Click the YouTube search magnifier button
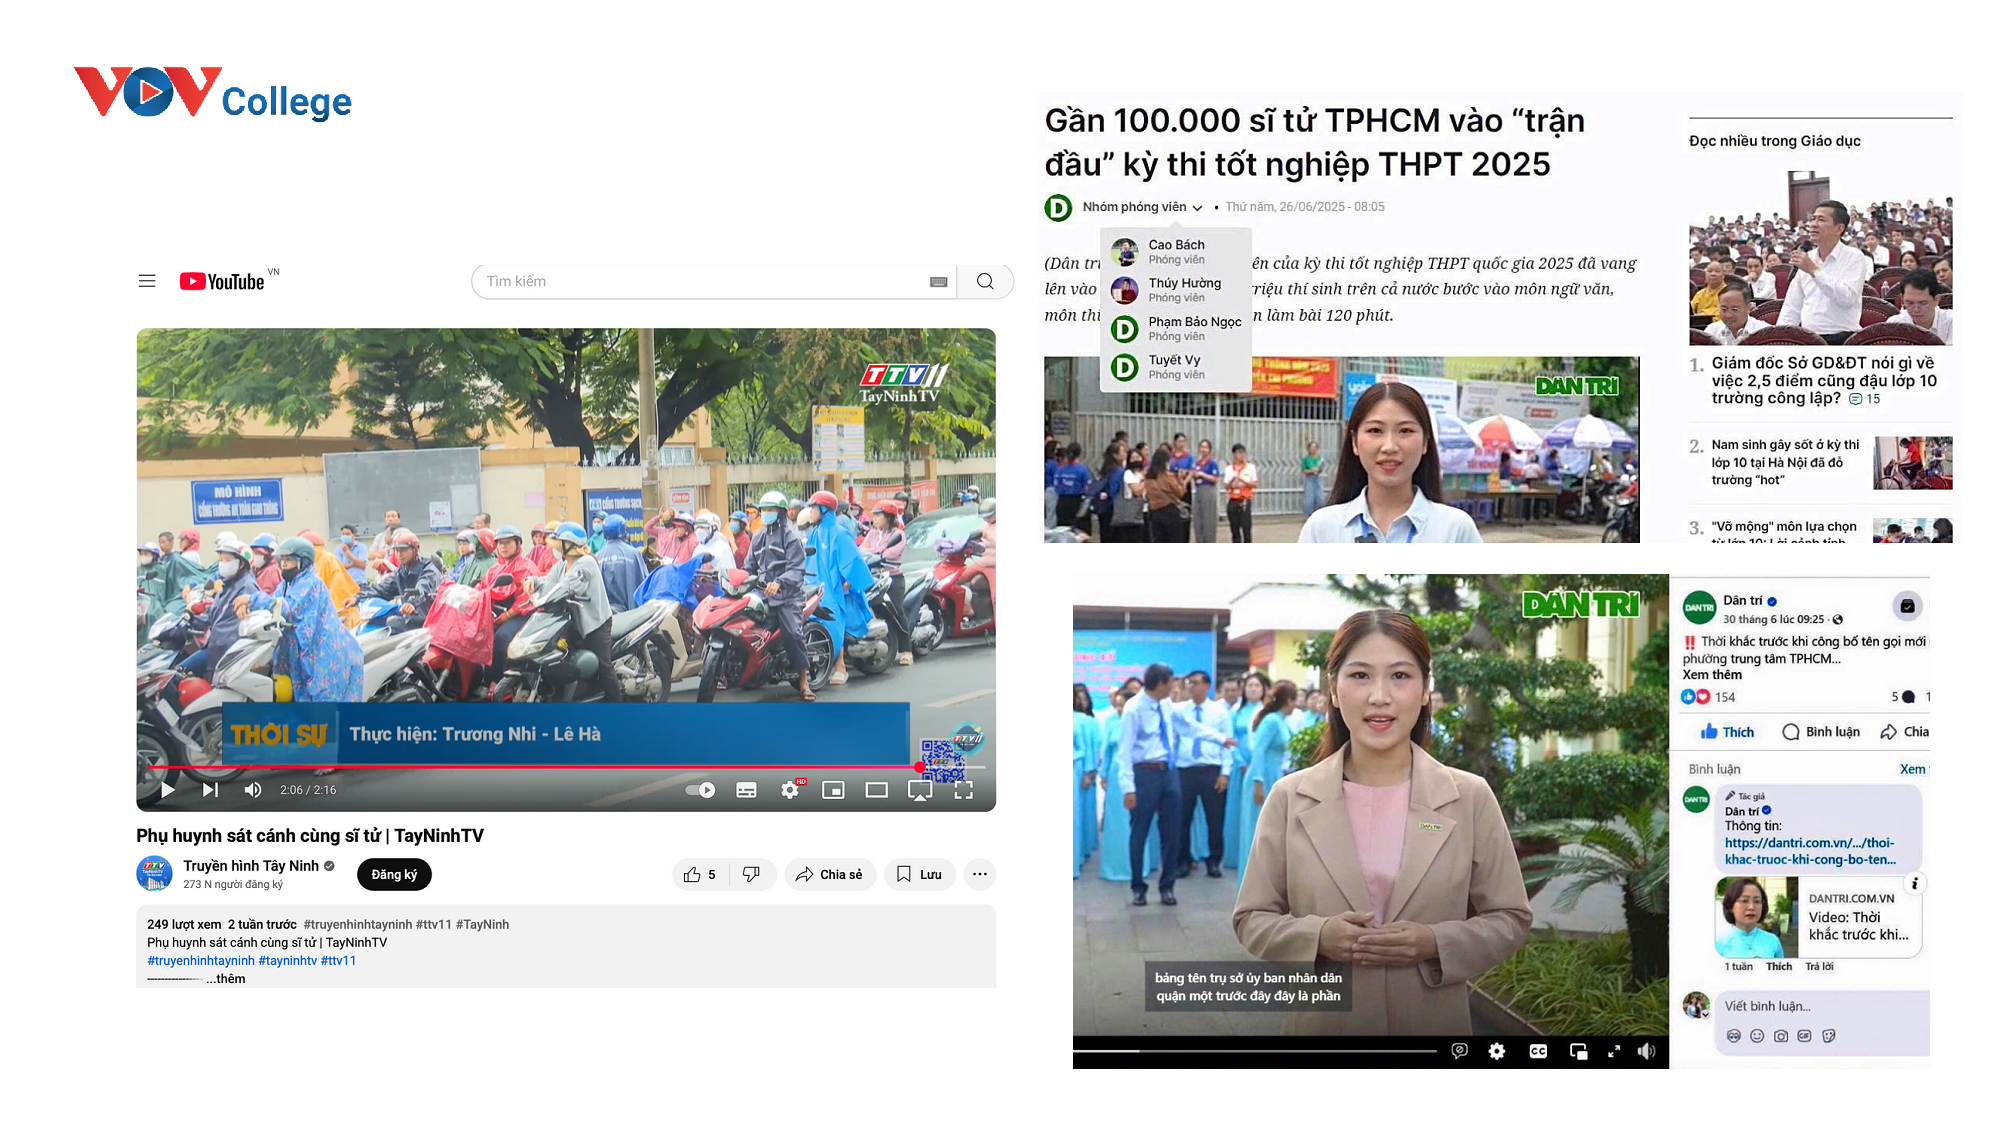Screen dimensions: 2000x1125 pos(985,281)
